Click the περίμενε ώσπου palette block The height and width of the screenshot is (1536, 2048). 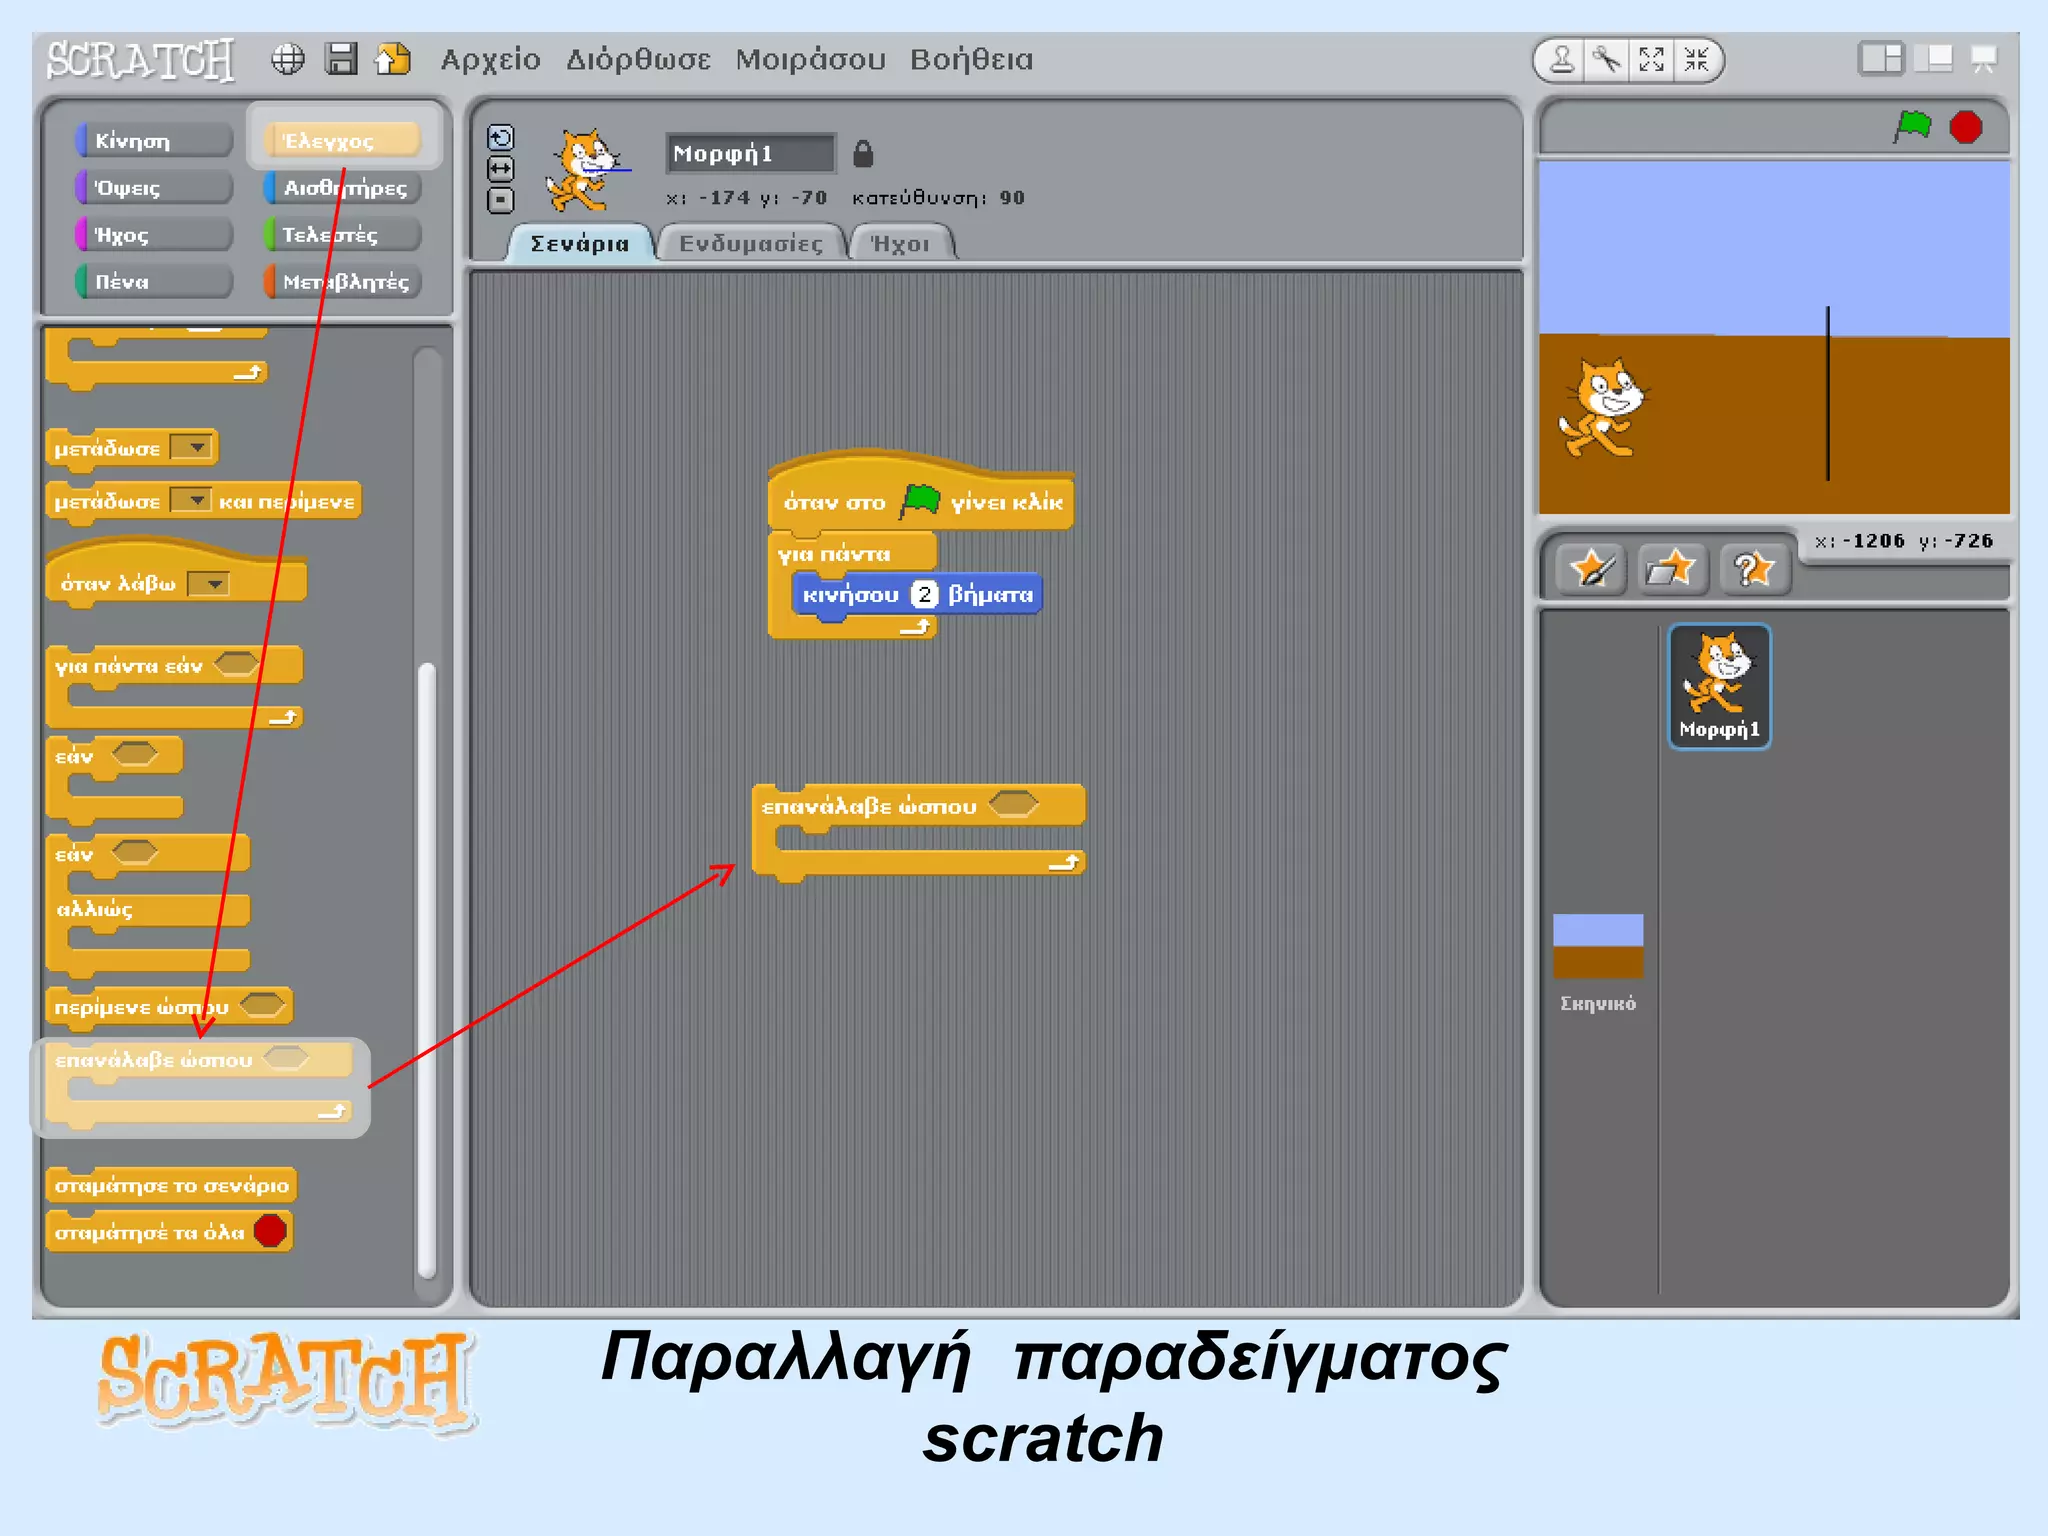(x=169, y=1006)
